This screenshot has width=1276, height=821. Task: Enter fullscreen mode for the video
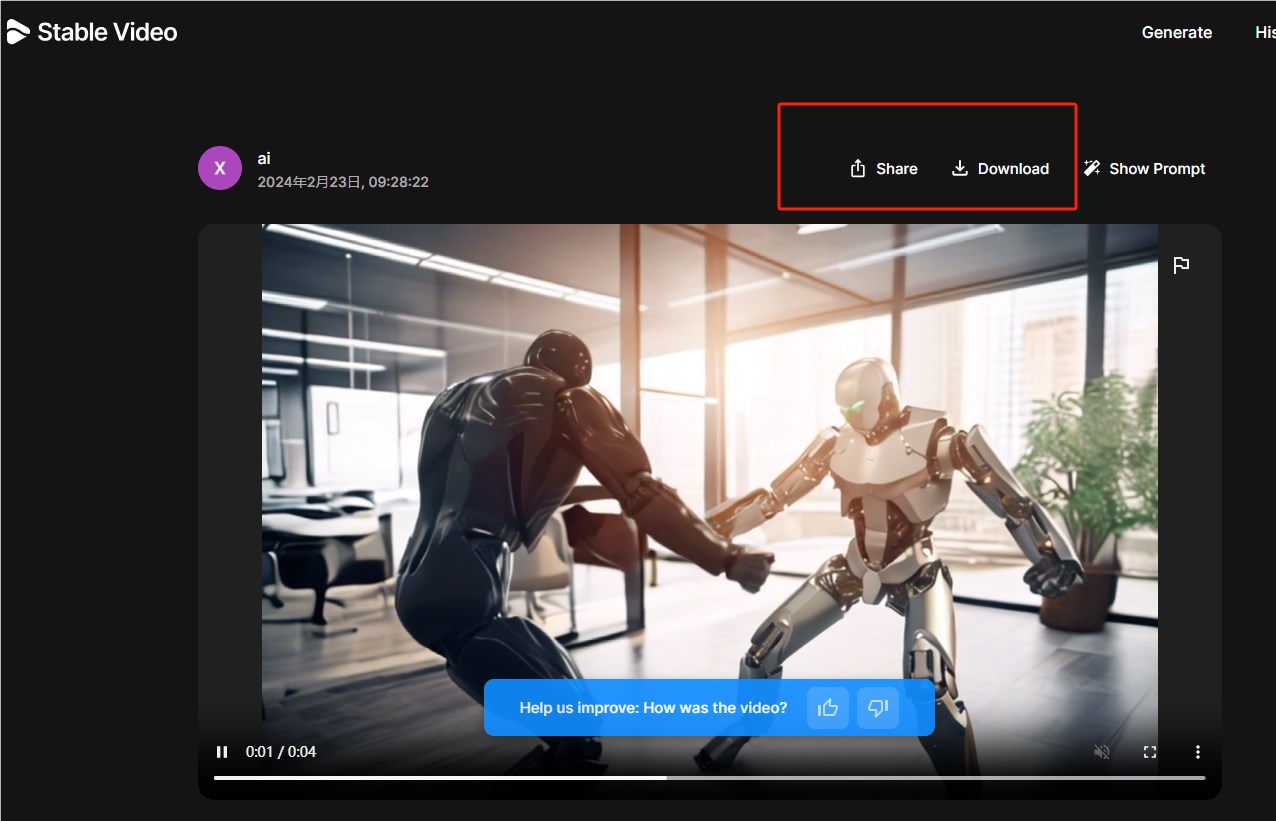point(1150,752)
